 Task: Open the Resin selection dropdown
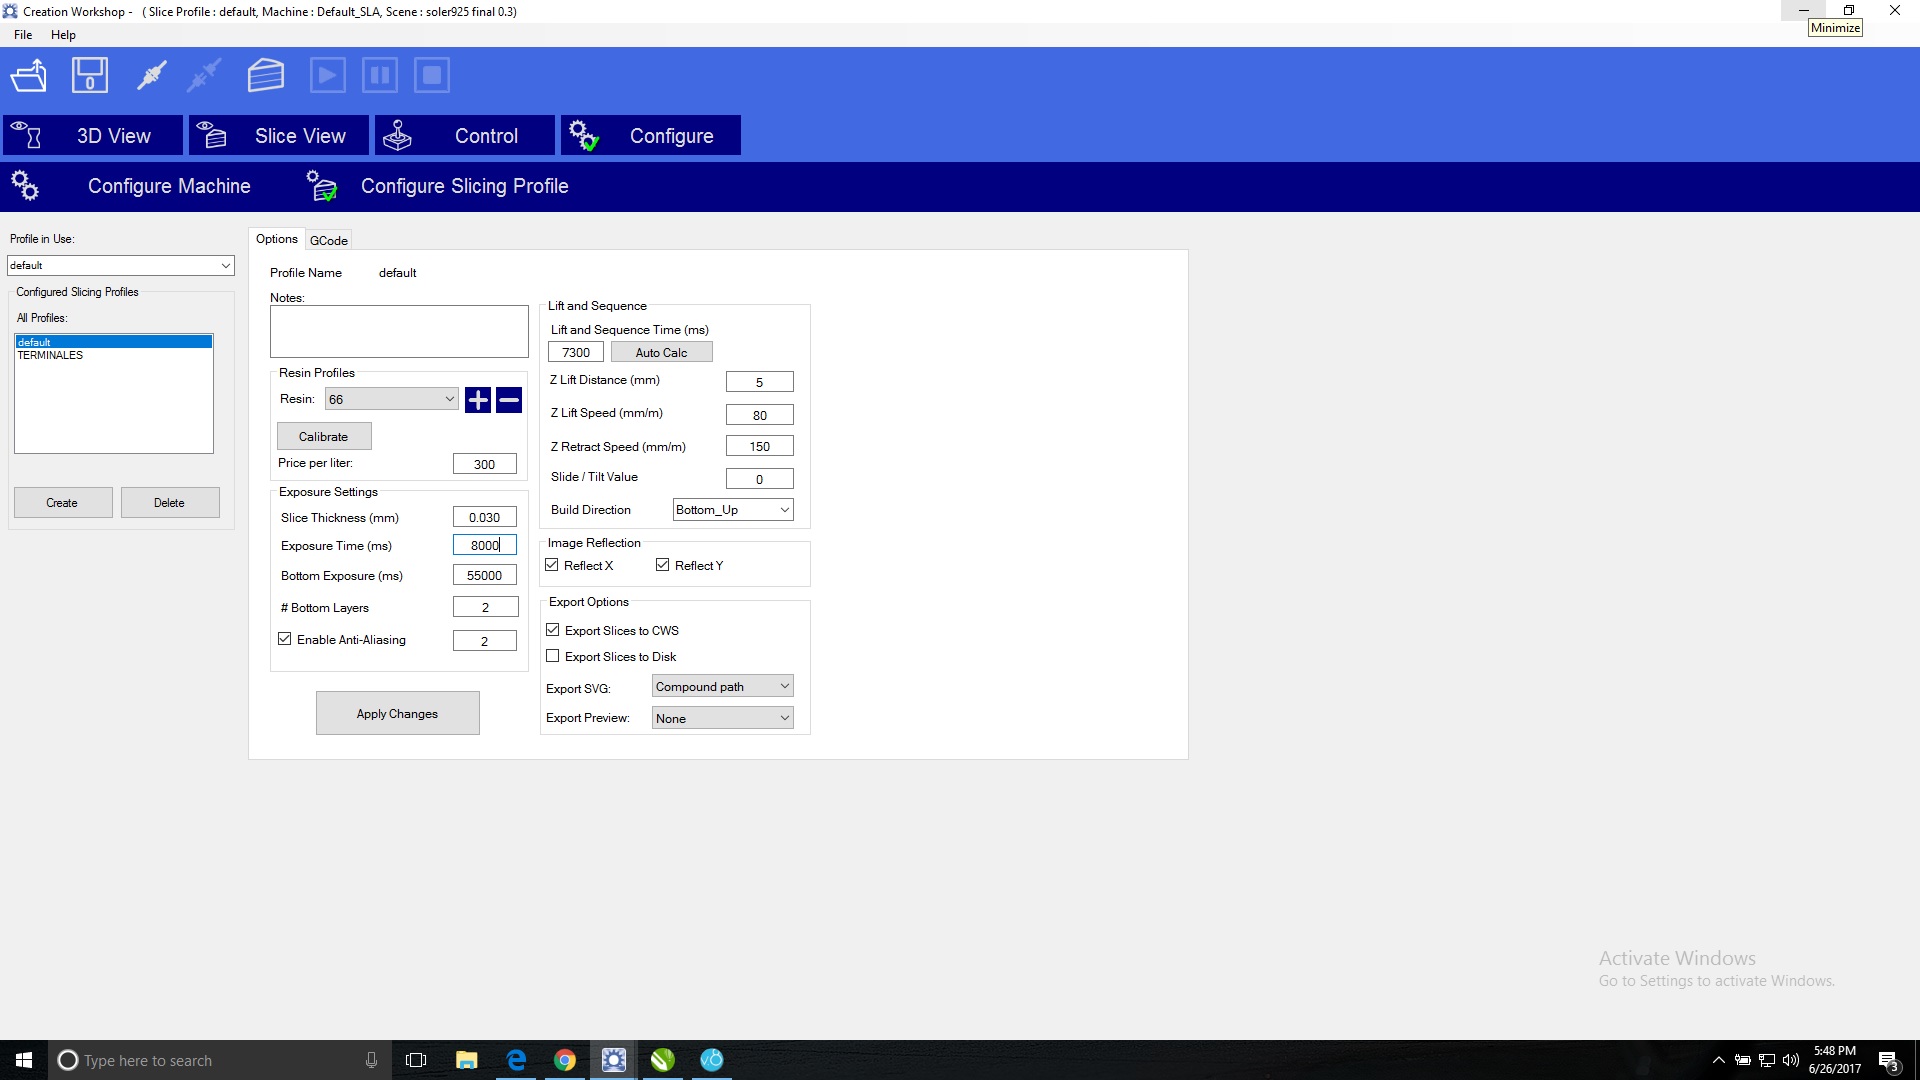[x=391, y=399]
